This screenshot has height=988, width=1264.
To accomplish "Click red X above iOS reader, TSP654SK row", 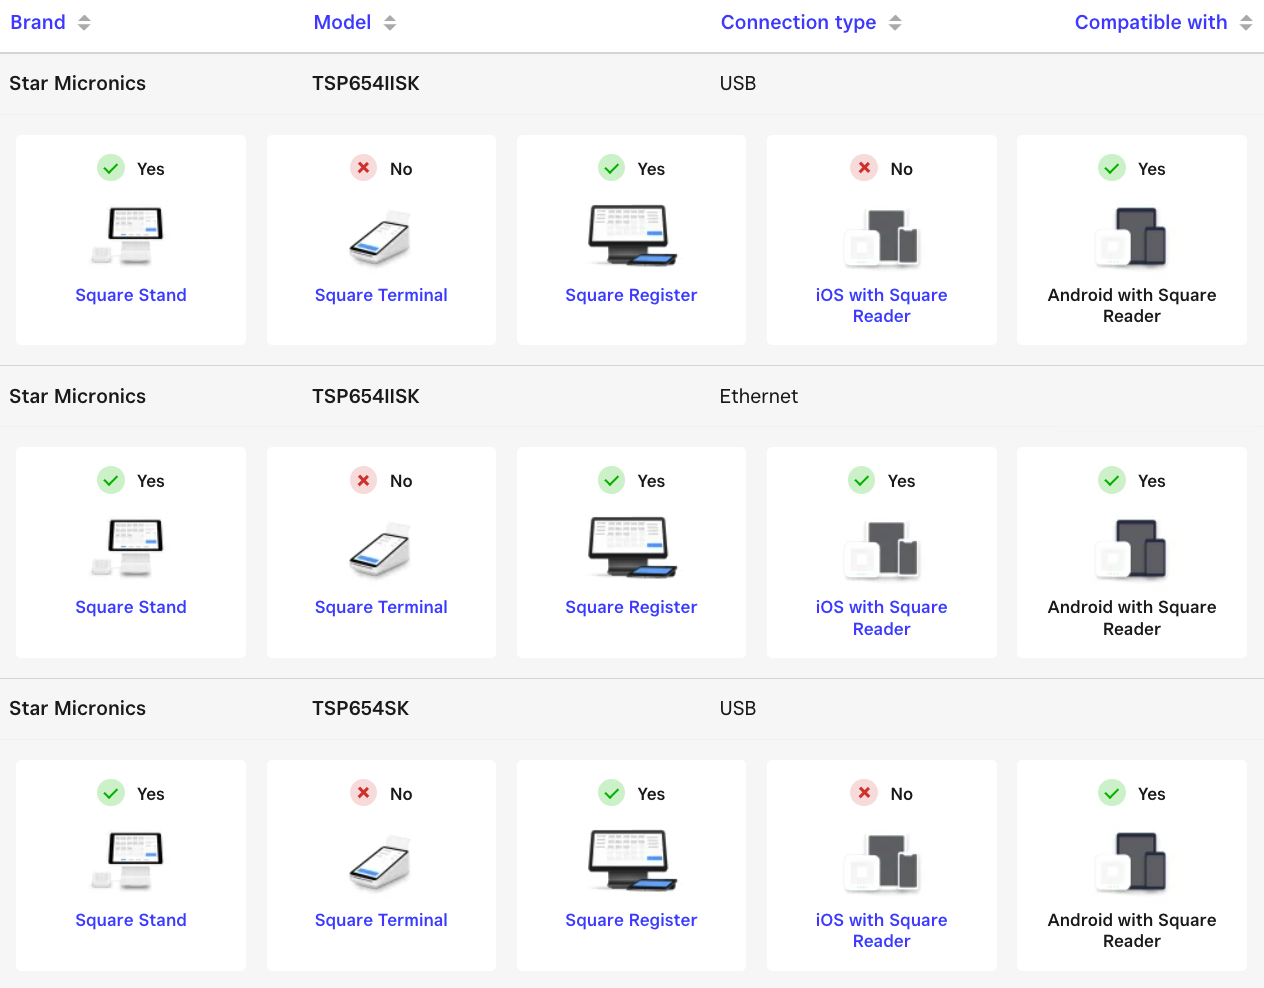I will click(x=864, y=793).
